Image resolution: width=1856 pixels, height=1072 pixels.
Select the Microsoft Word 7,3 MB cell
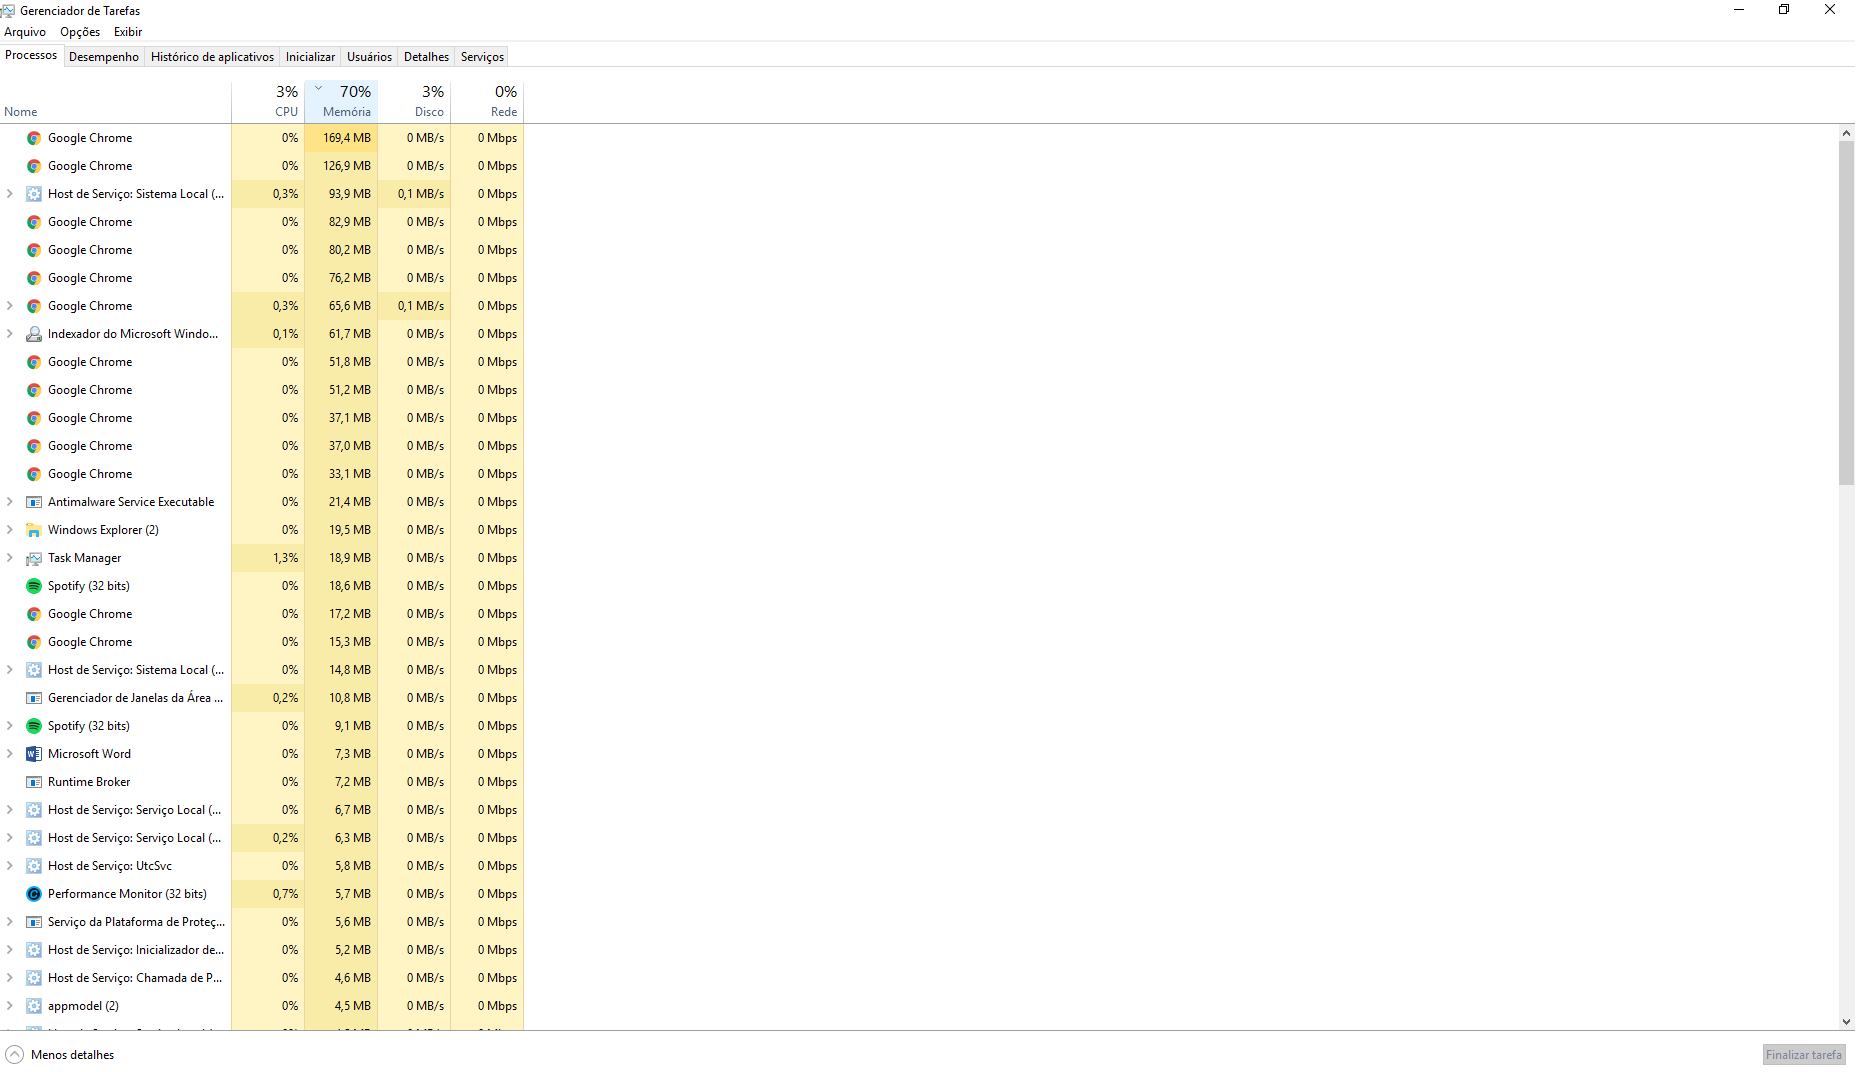pos(341,754)
